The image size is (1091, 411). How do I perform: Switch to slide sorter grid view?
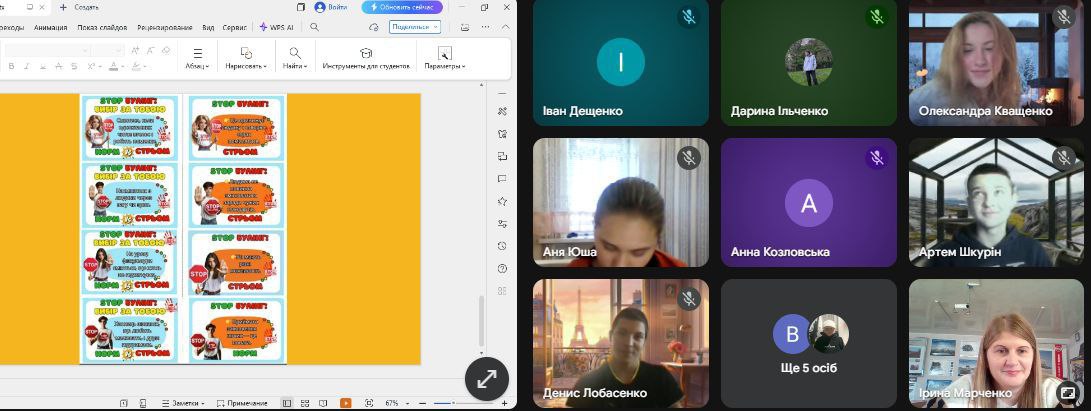pos(304,403)
